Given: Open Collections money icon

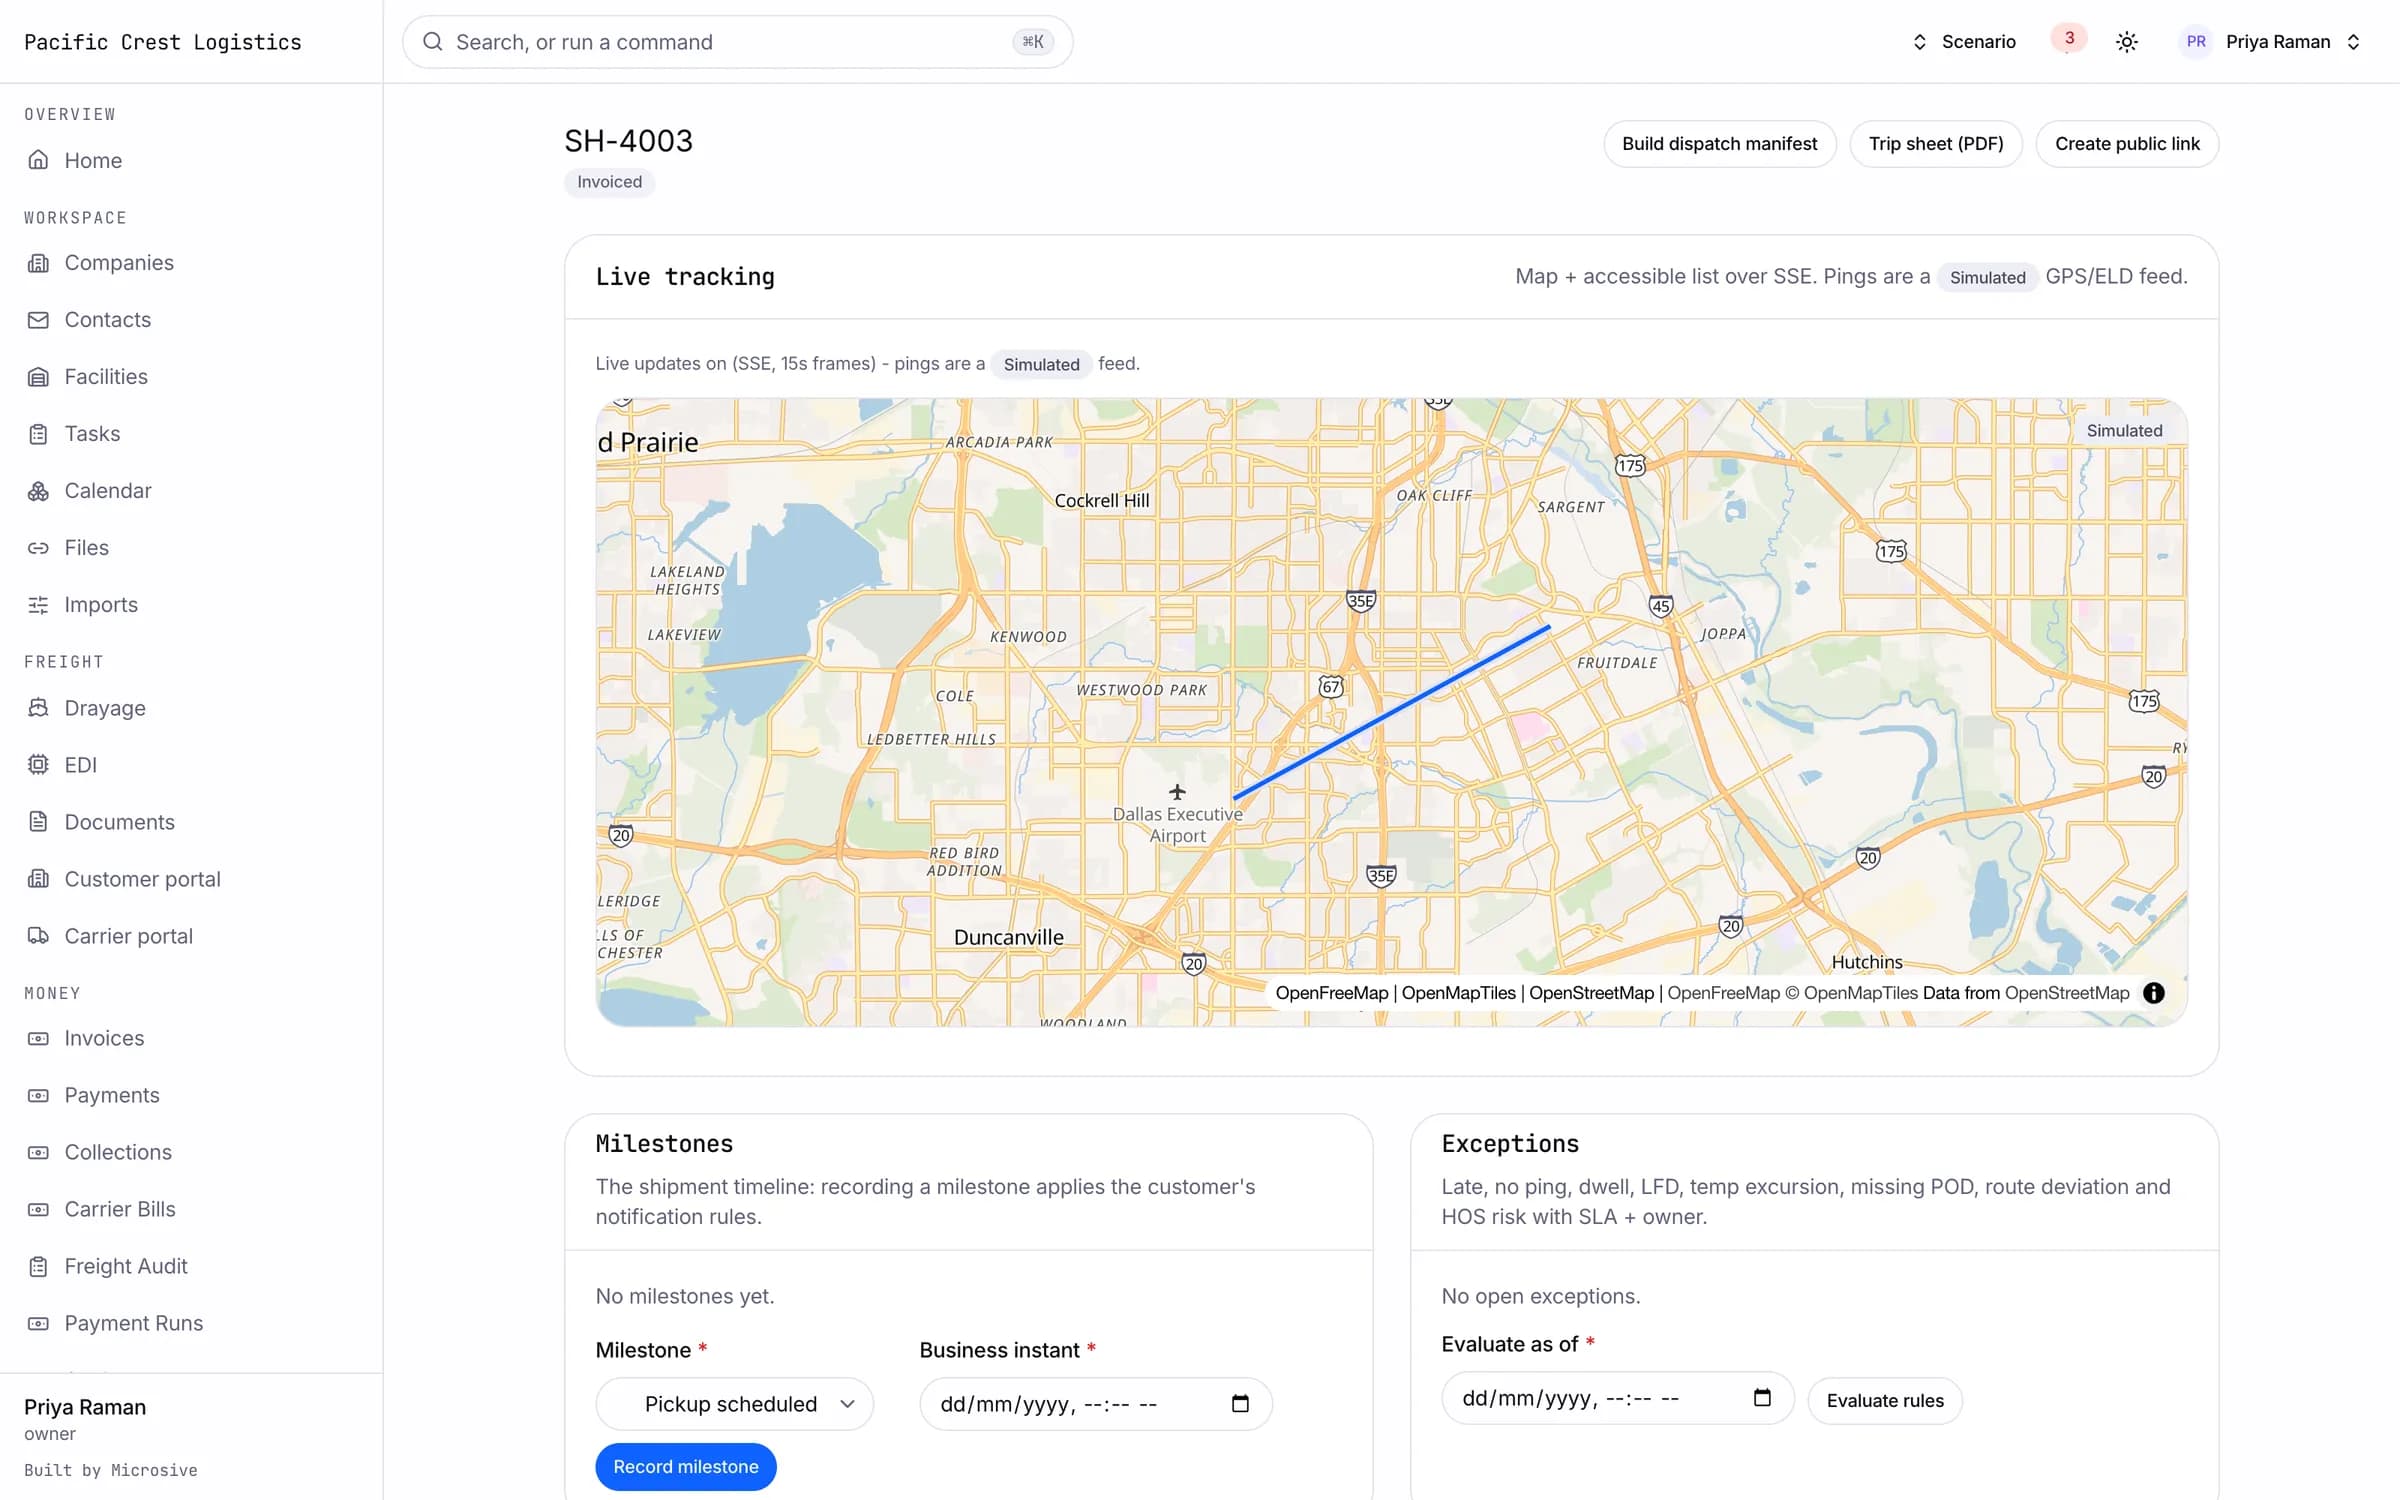Looking at the screenshot, I should coord(38,1153).
